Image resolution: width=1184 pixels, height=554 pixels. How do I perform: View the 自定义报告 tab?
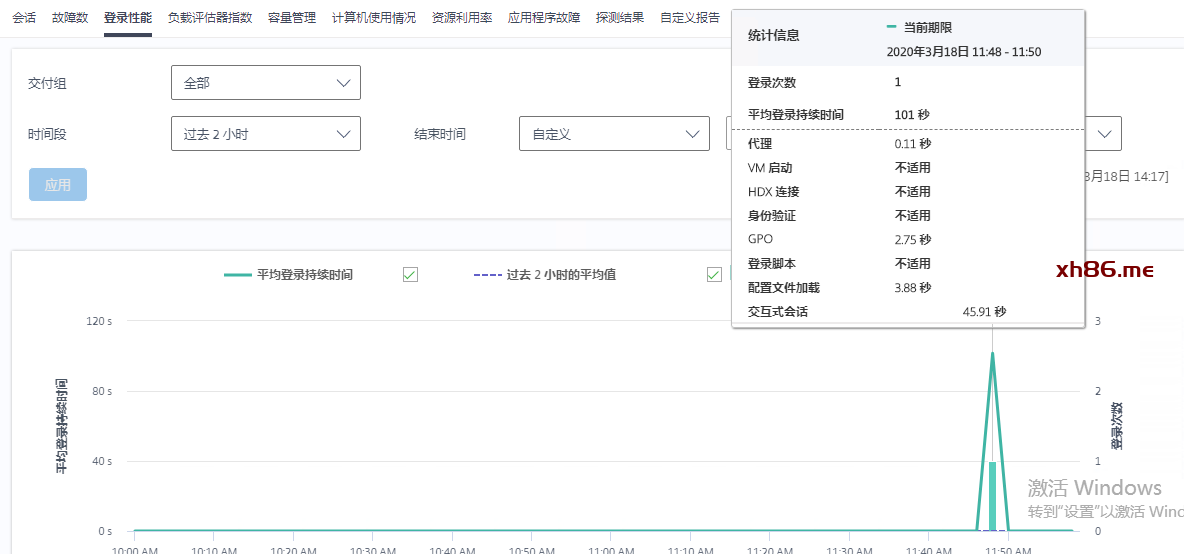coord(690,18)
